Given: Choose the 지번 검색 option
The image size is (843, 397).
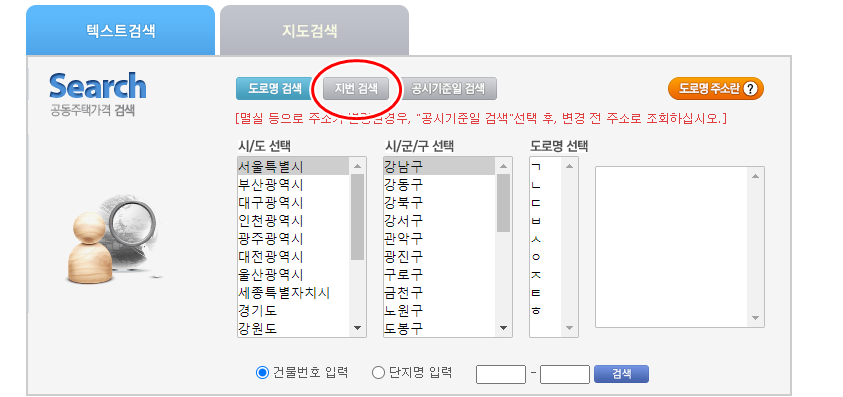Looking at the screenshot, I should pyautogui.click(x=356, y=89).
